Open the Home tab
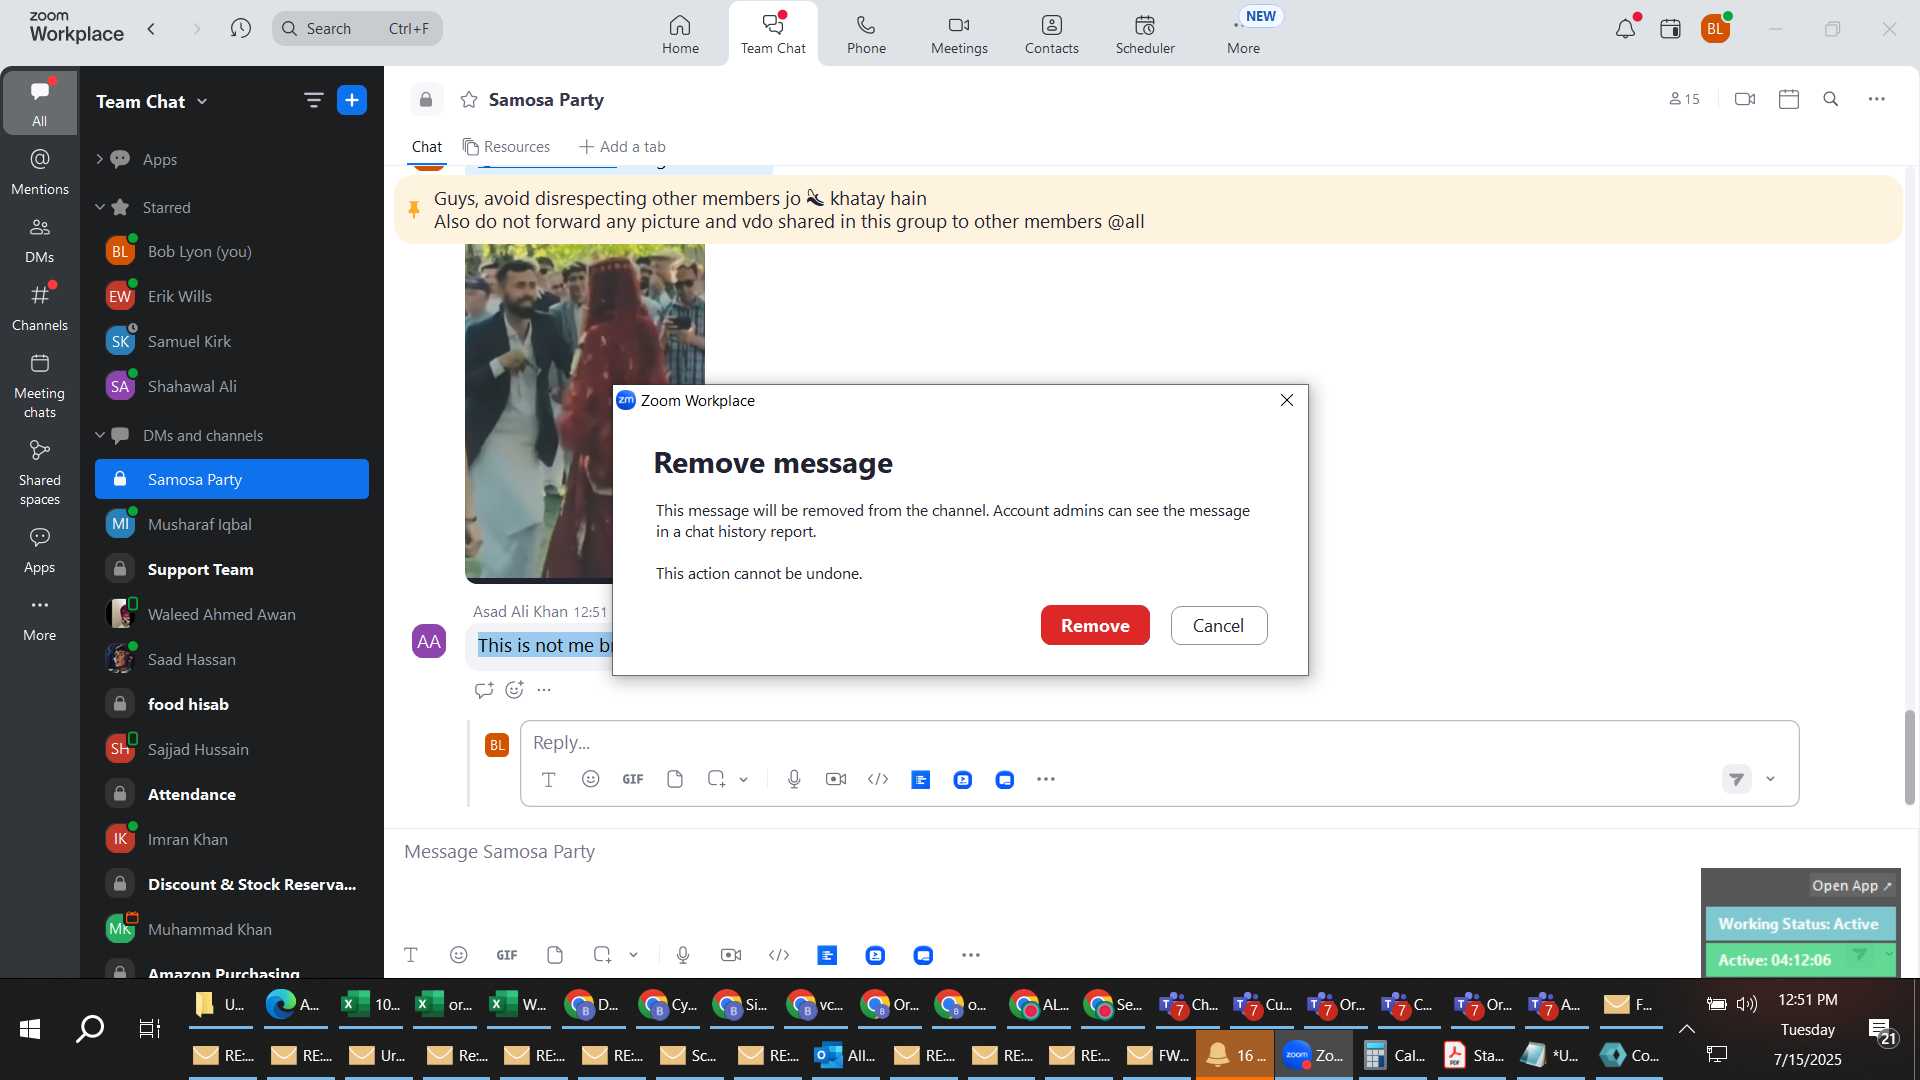This screenshot has height=1080, width=1920. [x=680, y=34]
